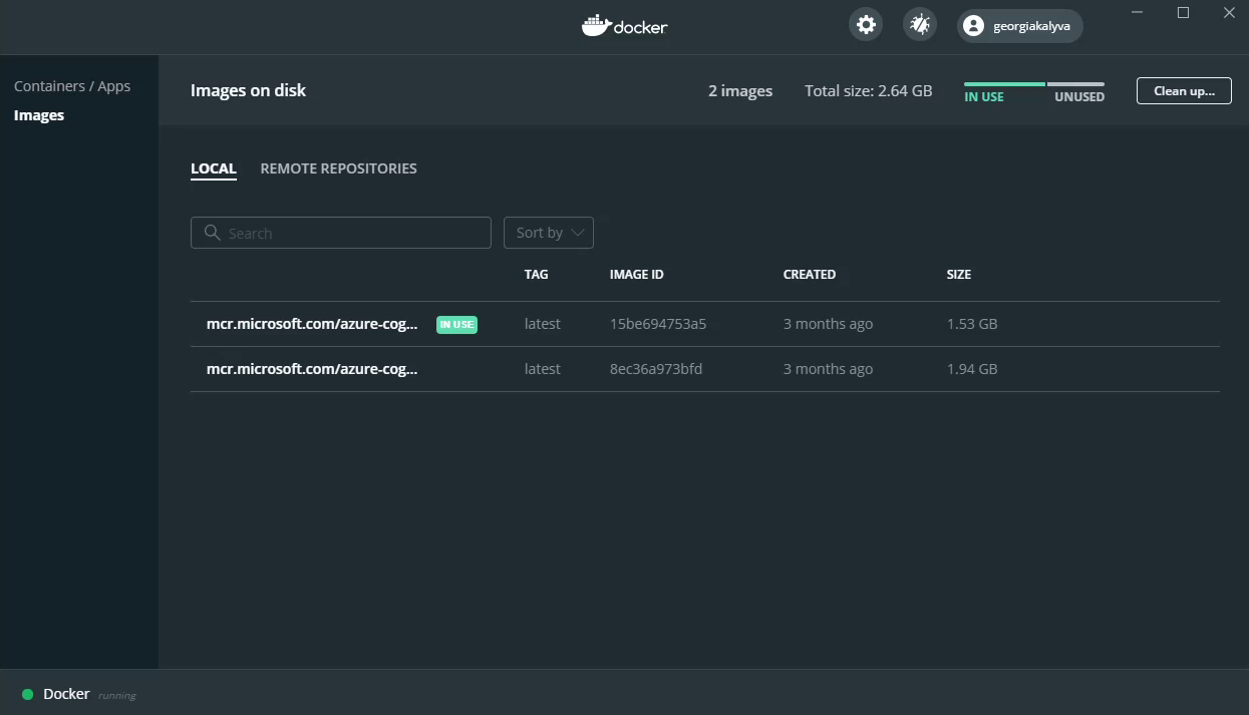The width and height of the screenshot is (1249, 715).
Task: Expand the first mcr.microsoft.com image name
Action: pos(313,324)
